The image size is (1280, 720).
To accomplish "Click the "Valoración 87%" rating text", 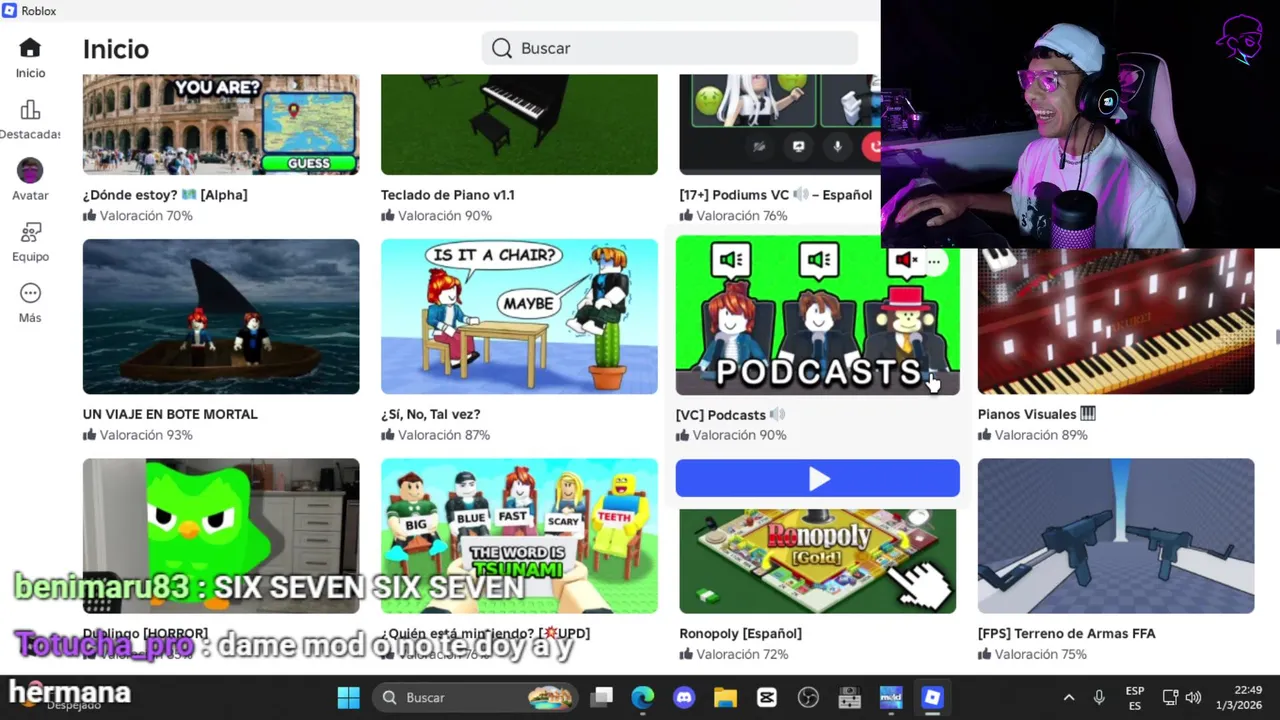I will point(444,435).
